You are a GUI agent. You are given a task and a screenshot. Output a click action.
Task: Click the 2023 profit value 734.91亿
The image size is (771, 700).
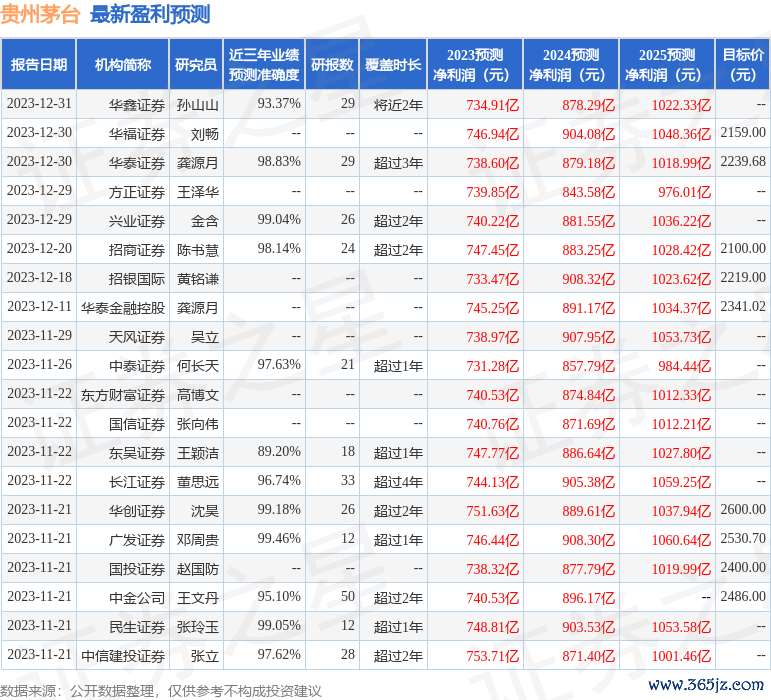click(493, 105)
